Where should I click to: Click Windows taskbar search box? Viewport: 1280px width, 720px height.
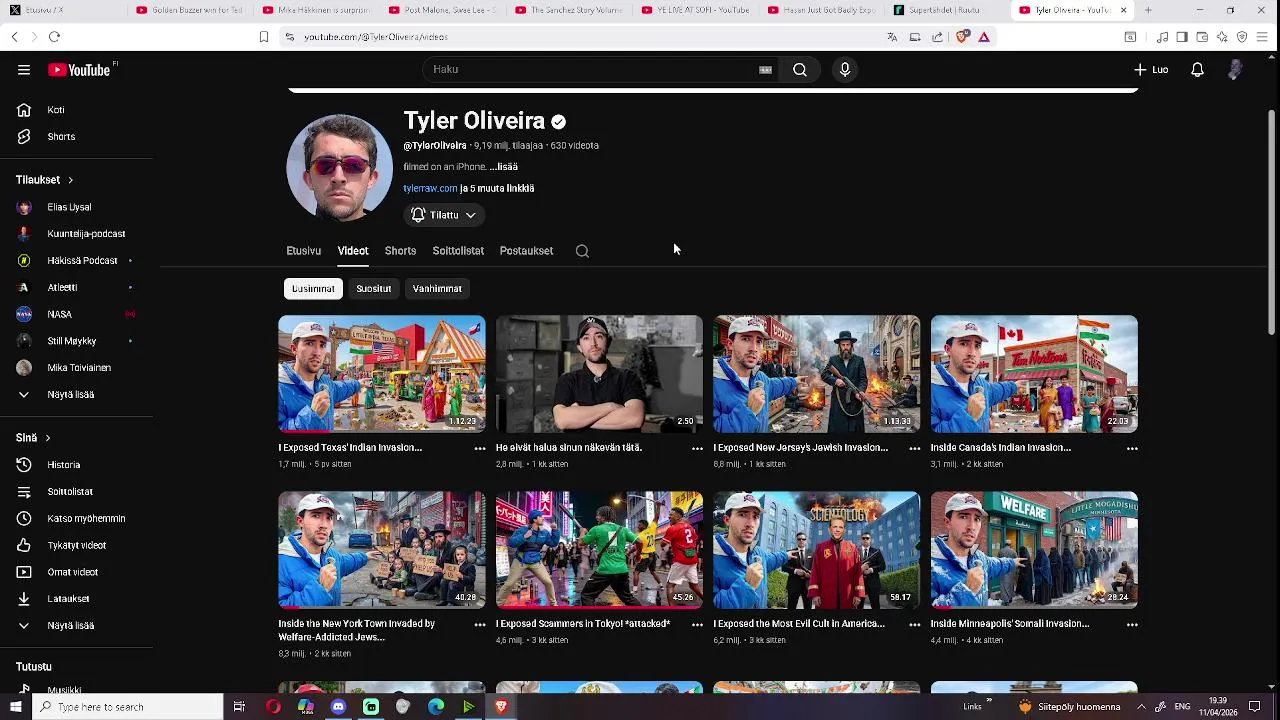128,707
